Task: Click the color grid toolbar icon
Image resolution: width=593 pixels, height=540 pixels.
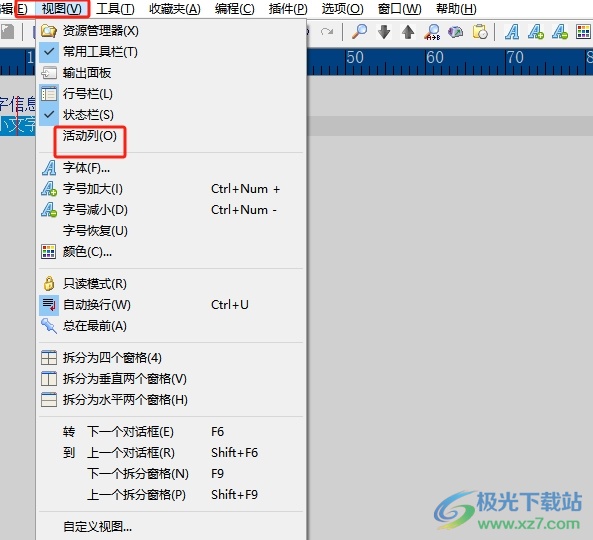Action: coord(583,32)
